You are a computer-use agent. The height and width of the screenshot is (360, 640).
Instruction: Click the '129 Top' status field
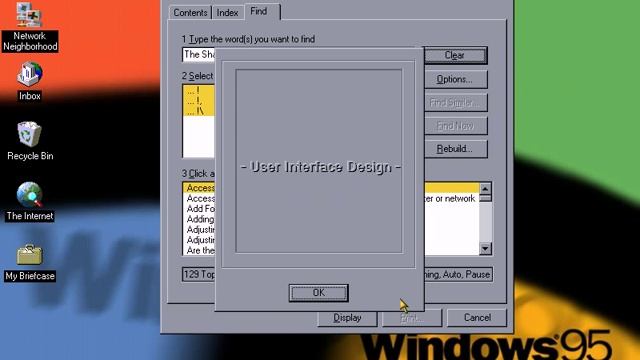pos(199,274)
